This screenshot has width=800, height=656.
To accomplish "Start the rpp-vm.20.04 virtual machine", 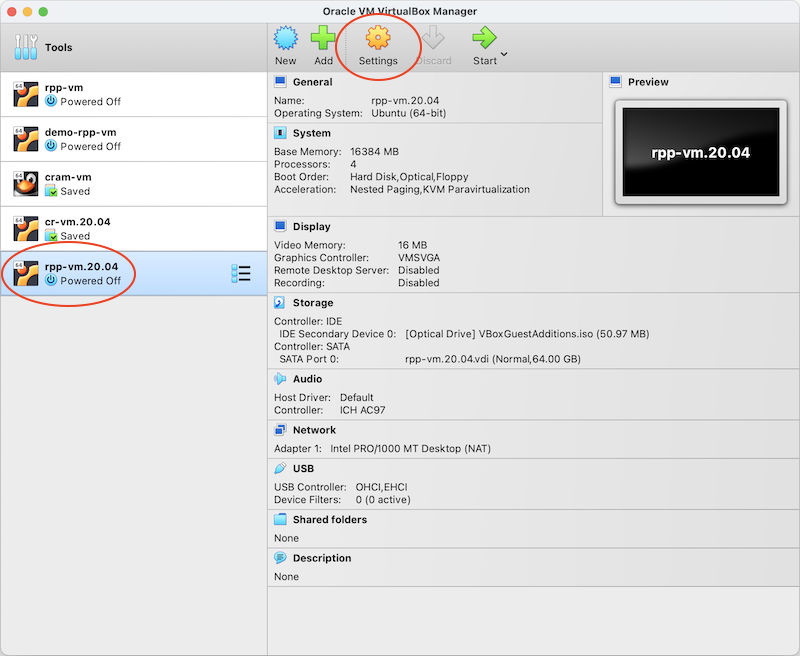I will pyautogui.click(x=483, y=44).
